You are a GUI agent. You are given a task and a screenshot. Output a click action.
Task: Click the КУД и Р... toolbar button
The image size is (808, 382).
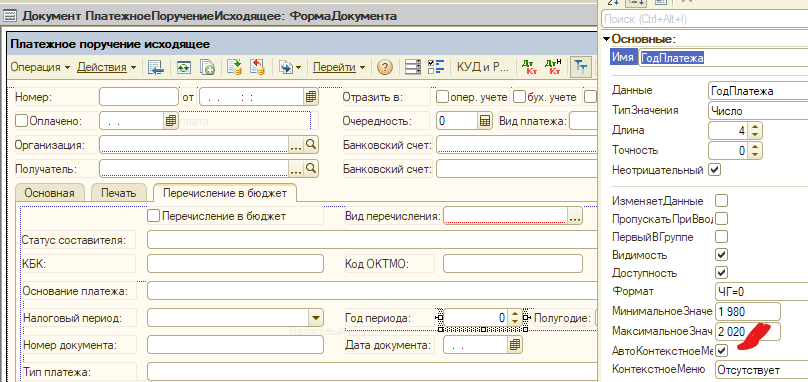[482, 67]
